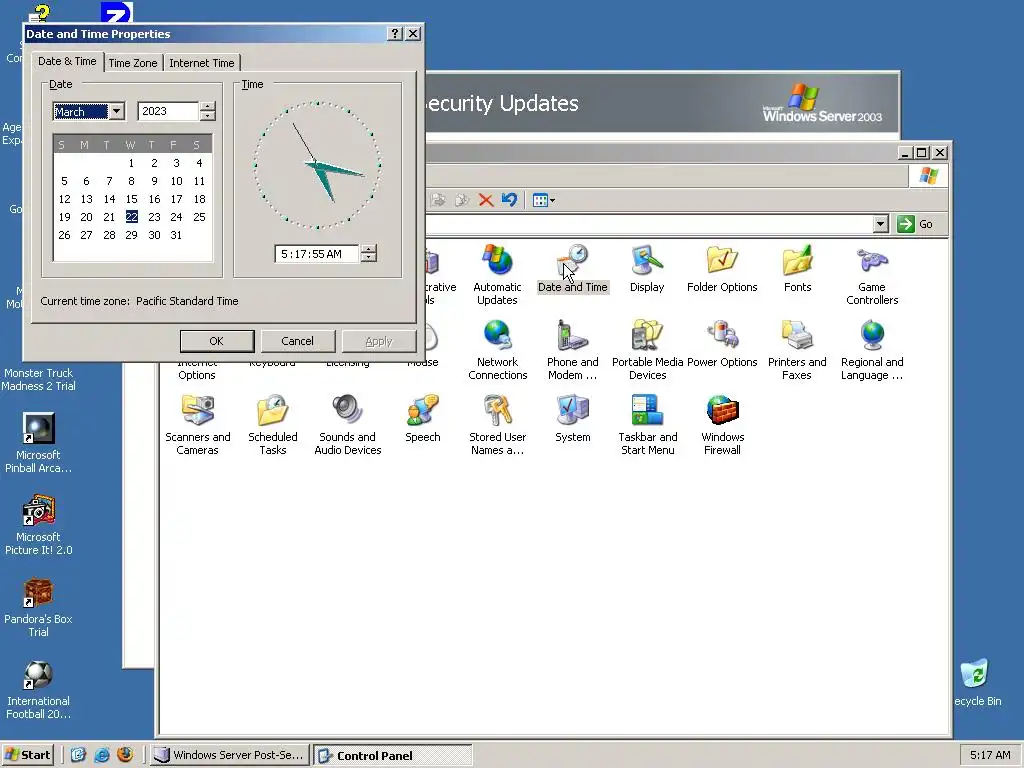Open Printers and Faxes icon
The height and width of the screenshot is (768, 1024).
[797, 350]
